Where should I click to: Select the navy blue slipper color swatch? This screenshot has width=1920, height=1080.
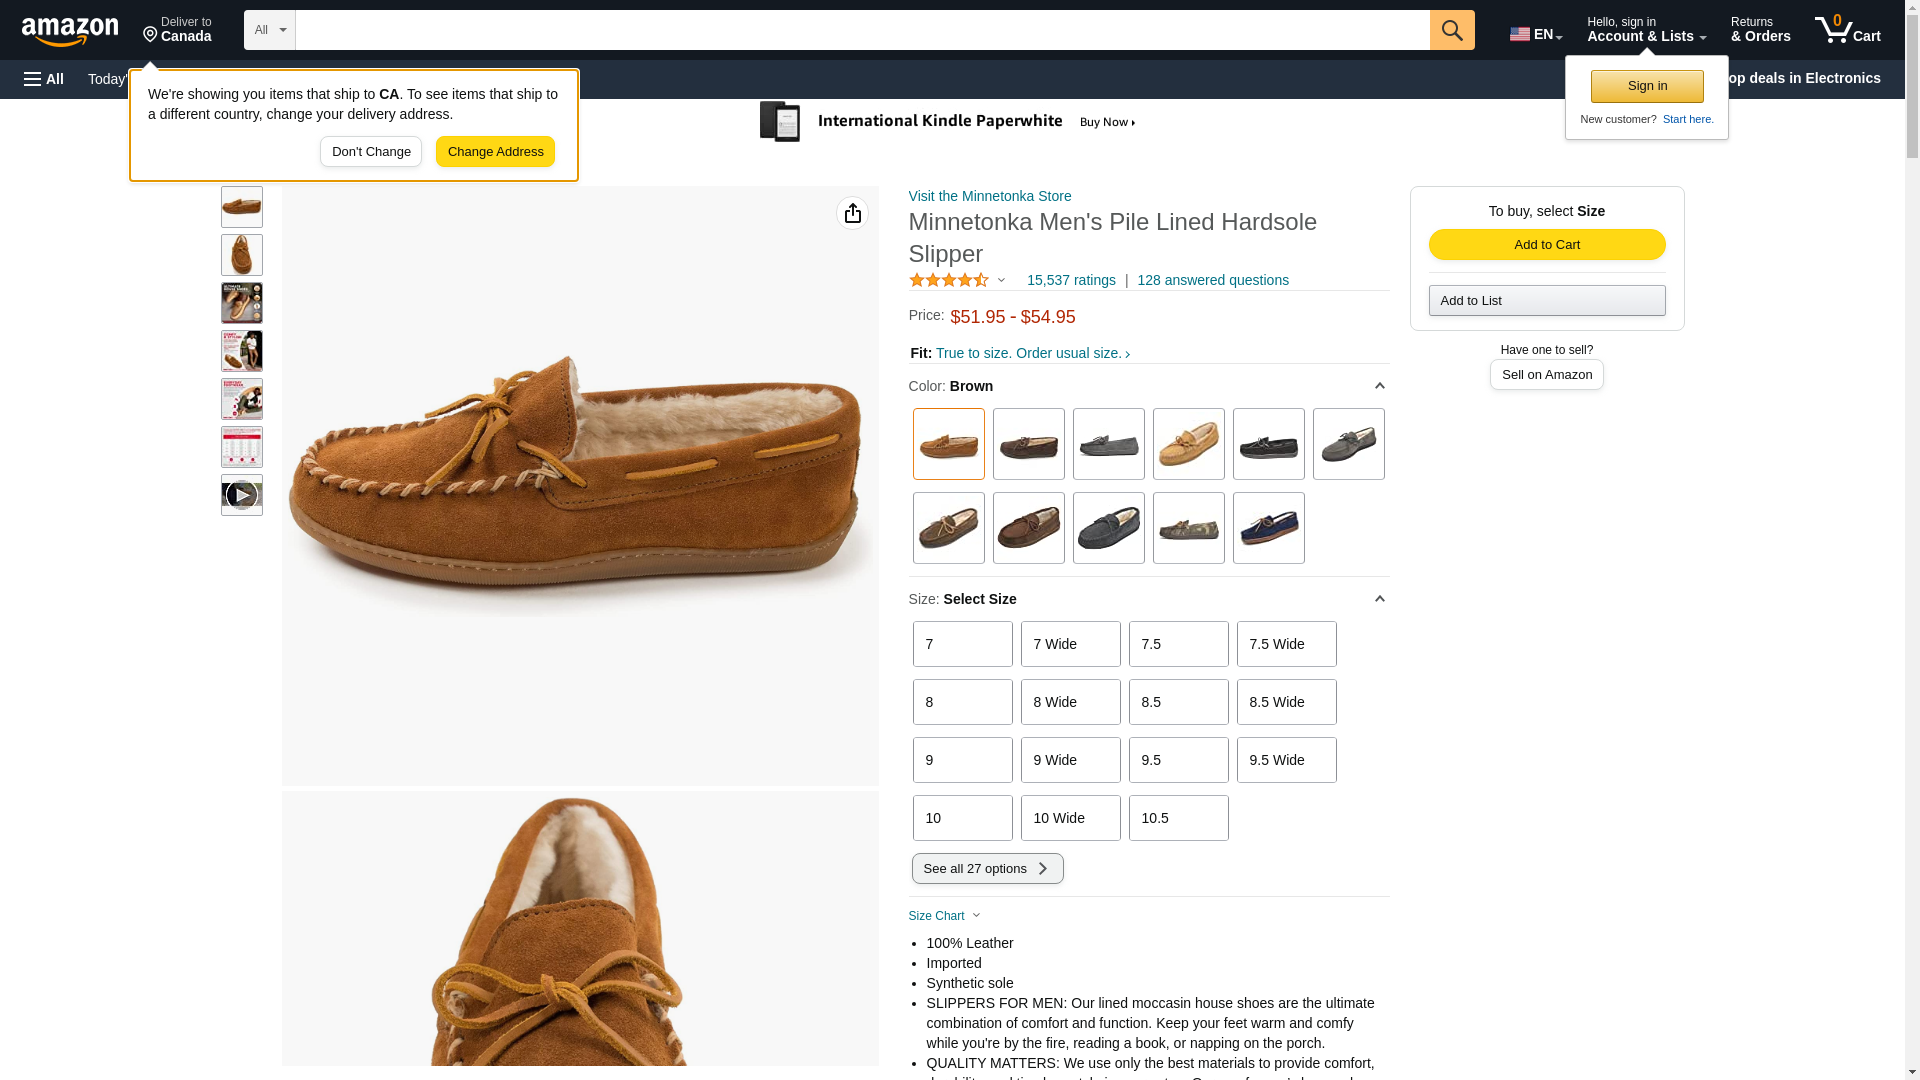(1268, 528)
